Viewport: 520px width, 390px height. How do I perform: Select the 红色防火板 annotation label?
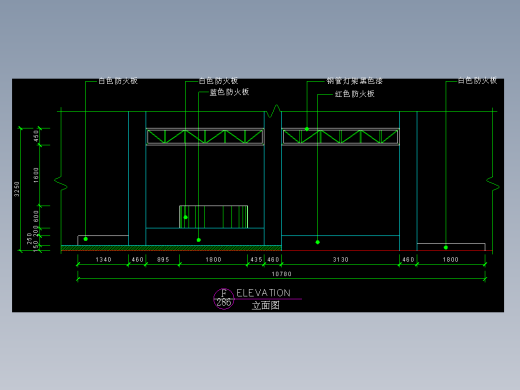pyautogui.click(x=355, y=94)
